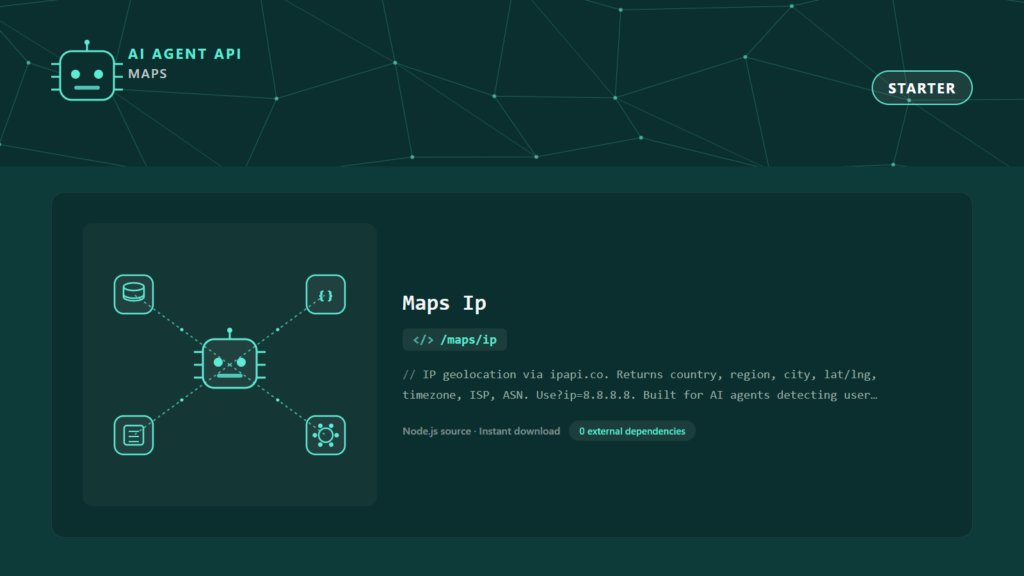Click the 0 external dependencies badge
This screenshot has width=1024, height=576.
click(632, 431)
